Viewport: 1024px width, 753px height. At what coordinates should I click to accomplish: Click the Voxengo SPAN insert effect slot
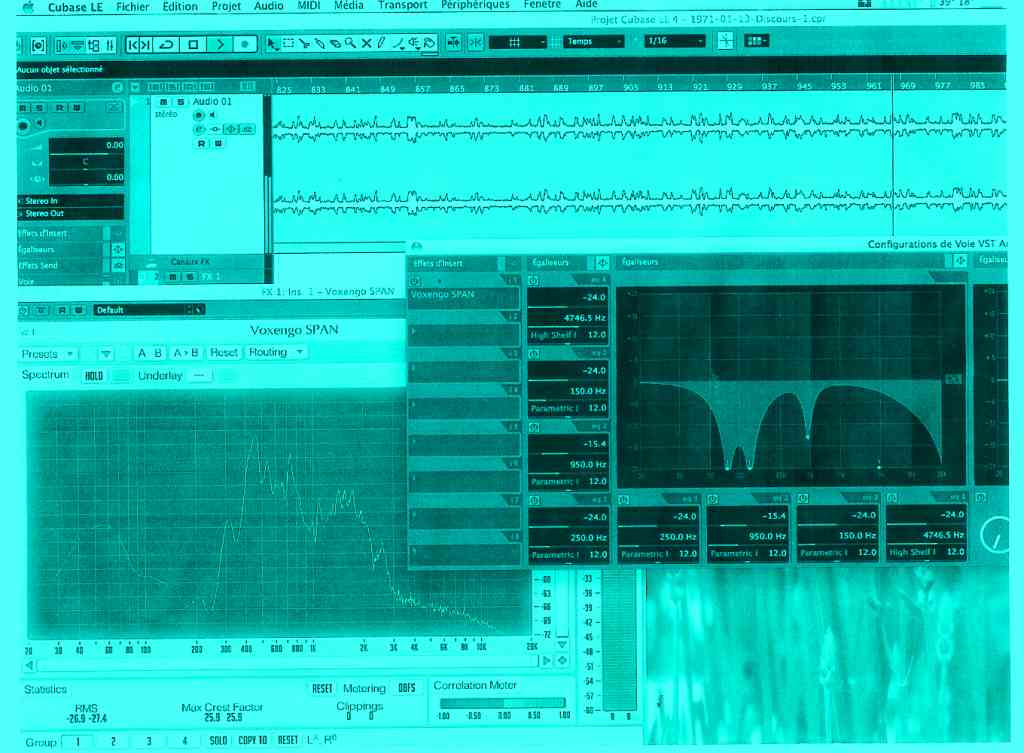pos(460,295)
